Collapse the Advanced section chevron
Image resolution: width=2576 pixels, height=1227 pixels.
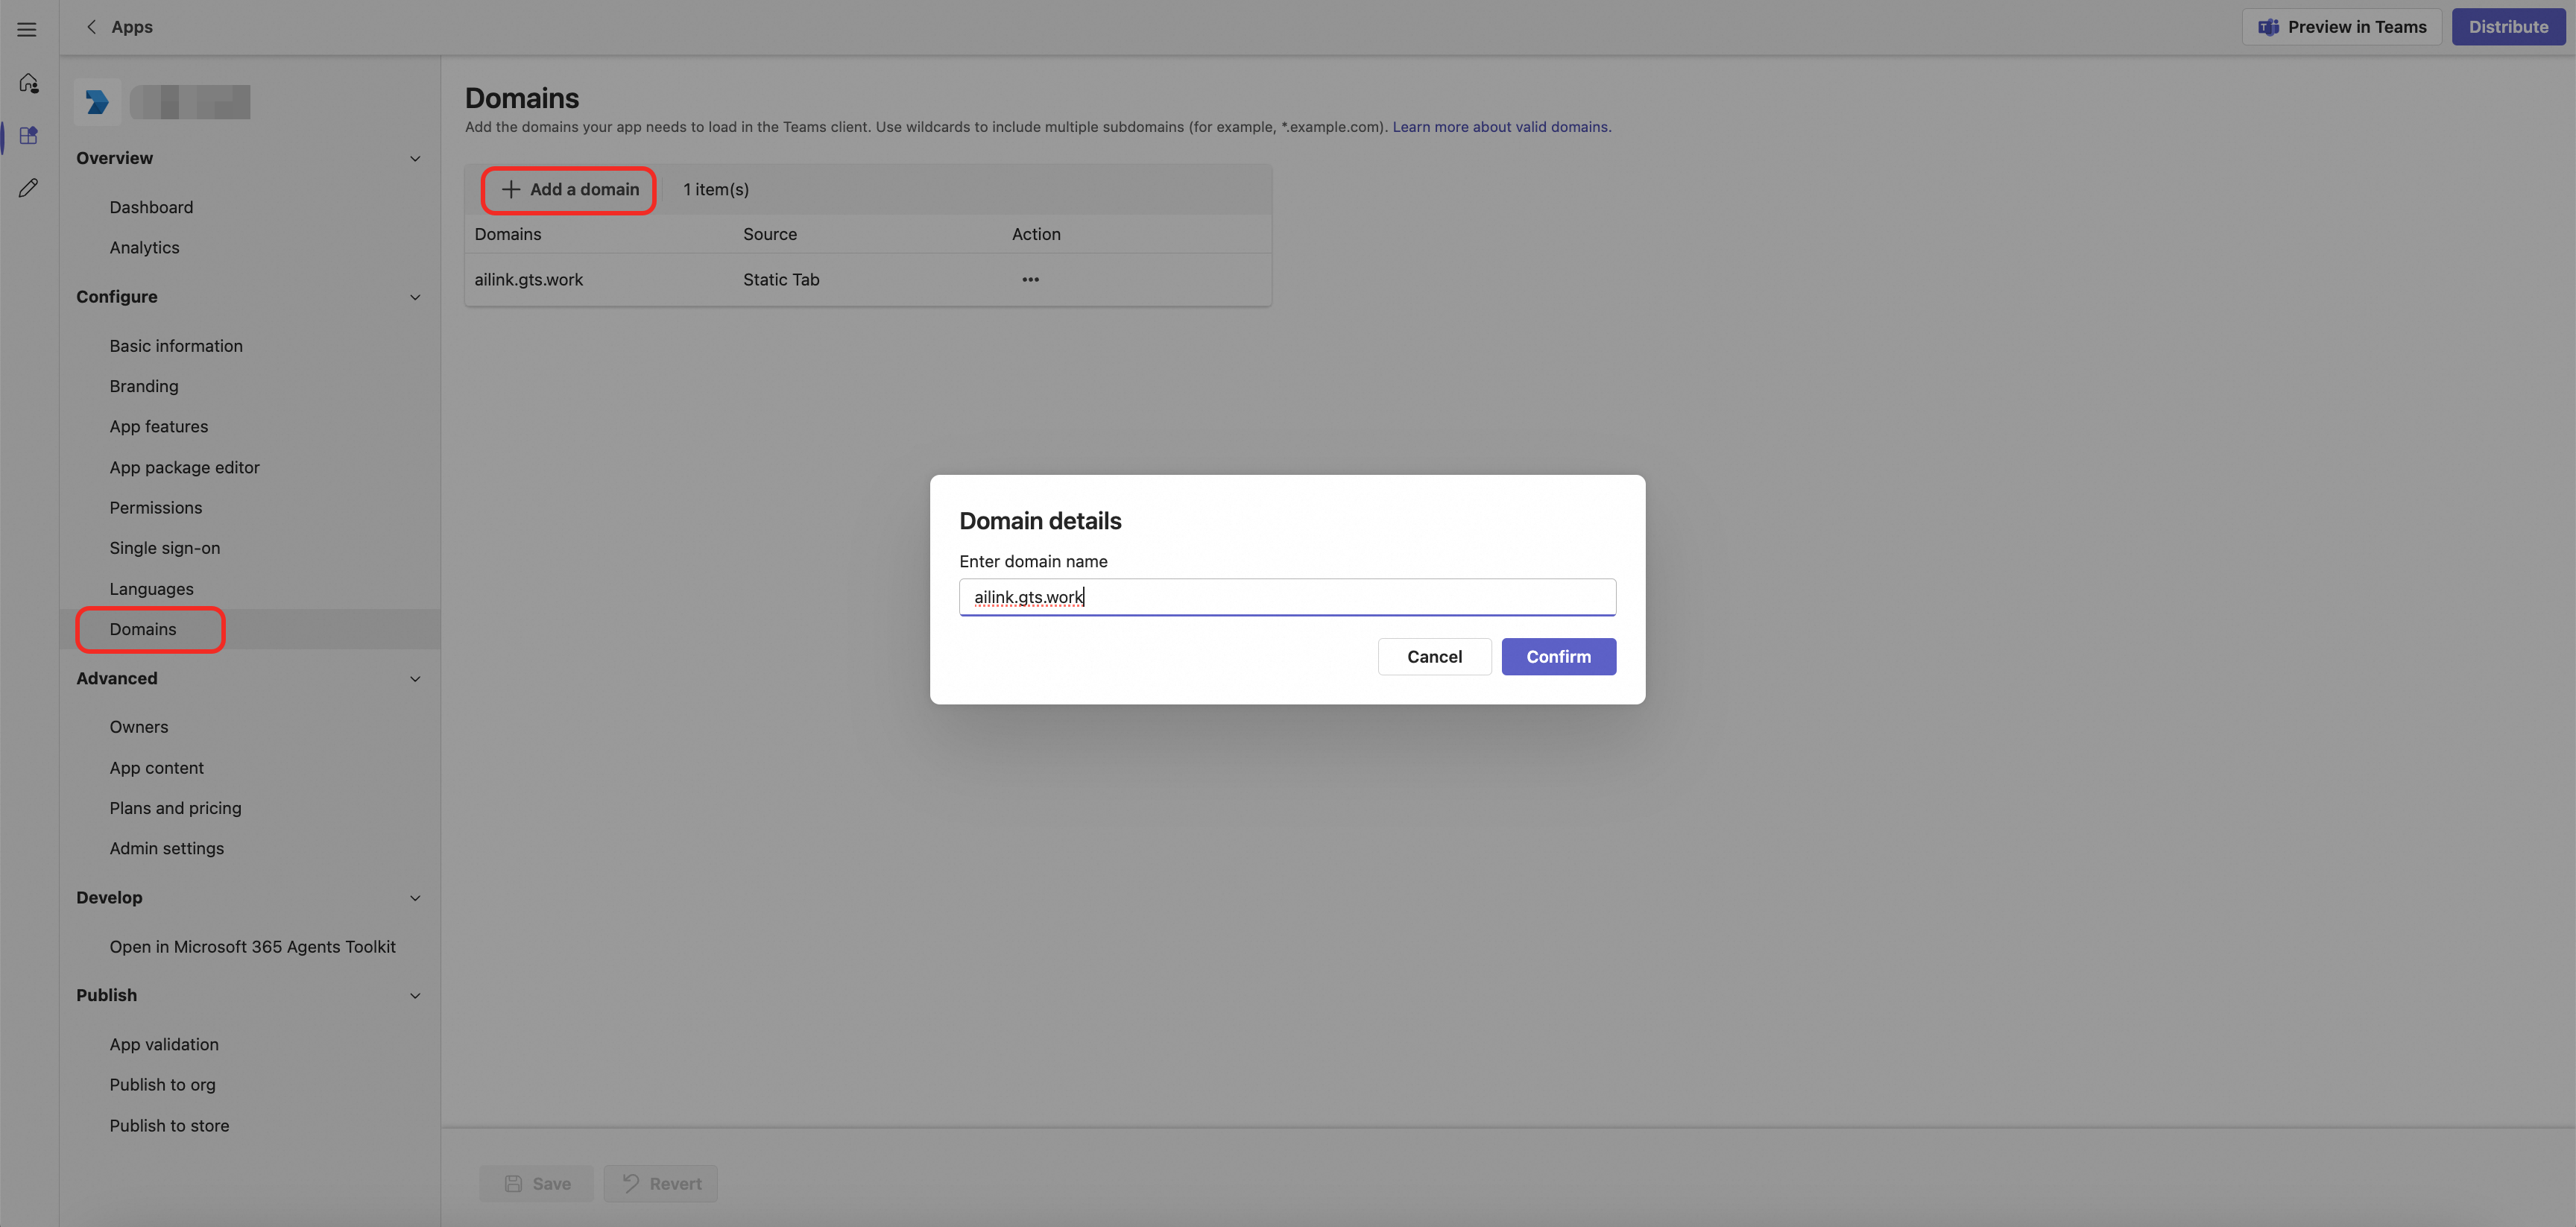415,679
